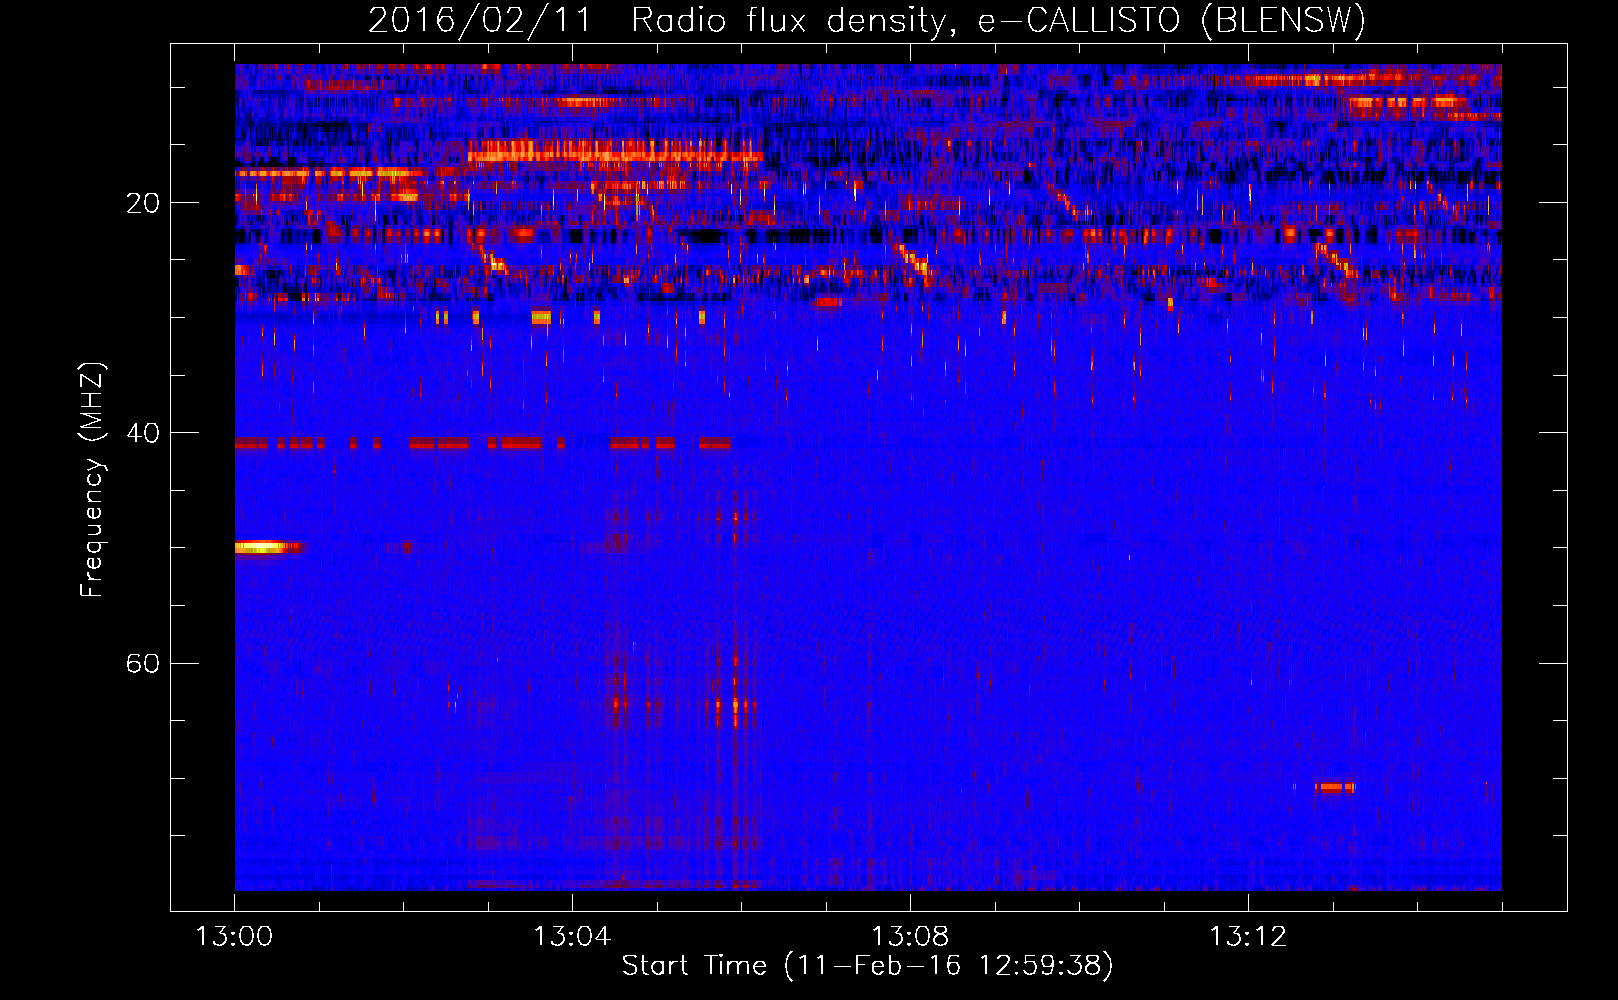Screen dimensions: 1618x1000
Task: Click the "Start Time (11-Feb-16 12:59:38)" label
Action: click(867, 966)
